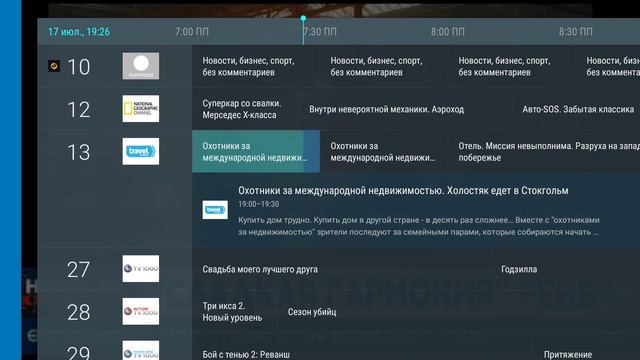Open 'Новости, бизнес, спорт' program at 8:00
The height and width of the screenshot is (360, 640).
point(511,66)
